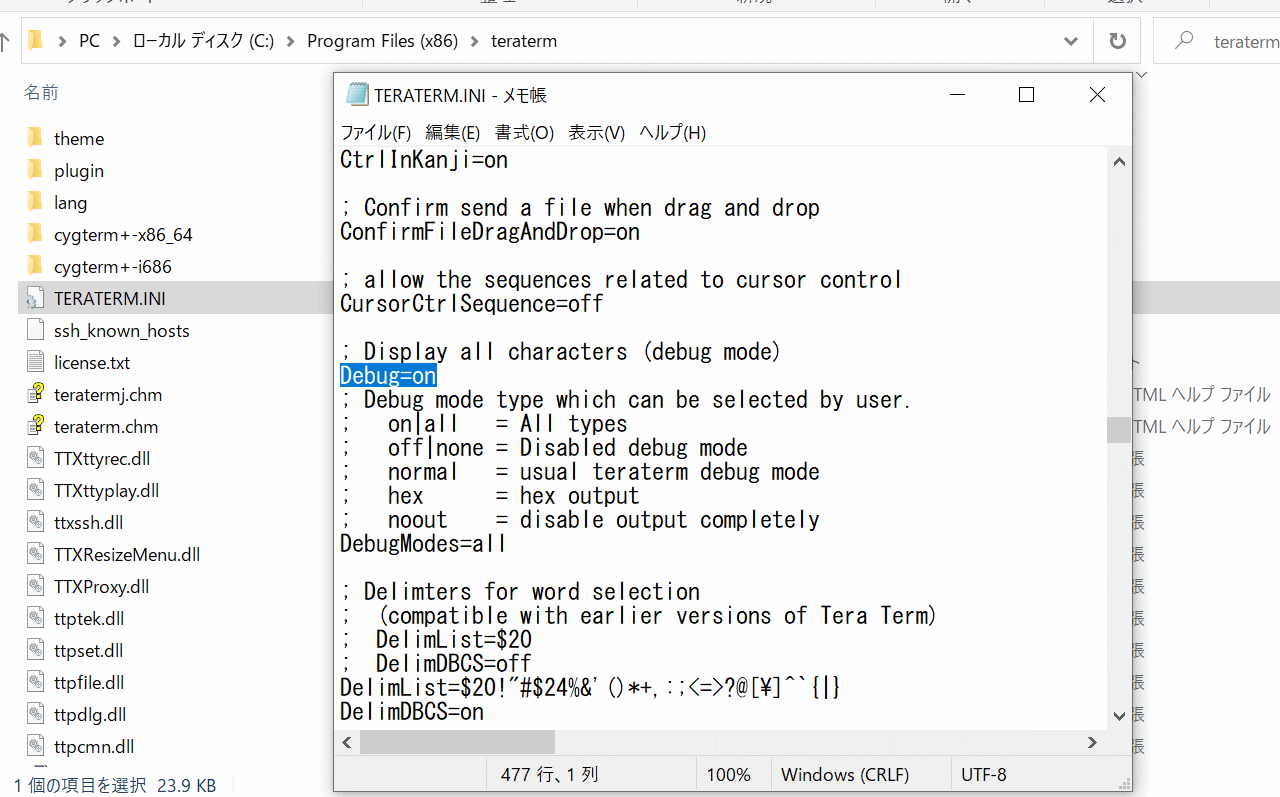Navigate to PC in the address bar
This screenshot has height=797, width=1280.
coord(90,41)
